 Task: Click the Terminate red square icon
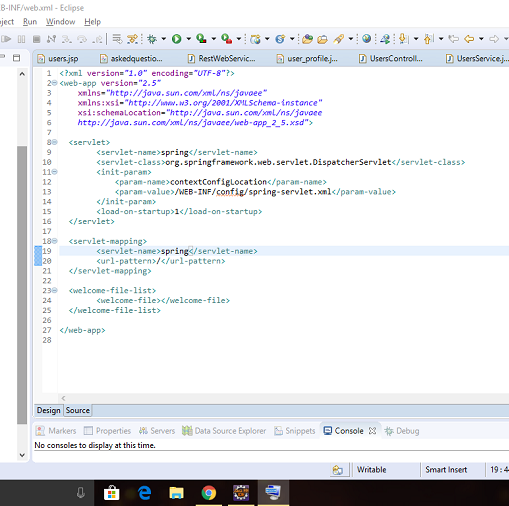click(x=36, y=39)
